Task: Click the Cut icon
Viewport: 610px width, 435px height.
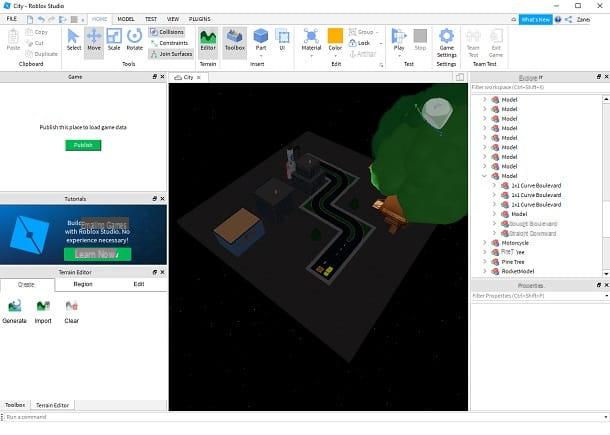Action: click(x=30, y=43)
